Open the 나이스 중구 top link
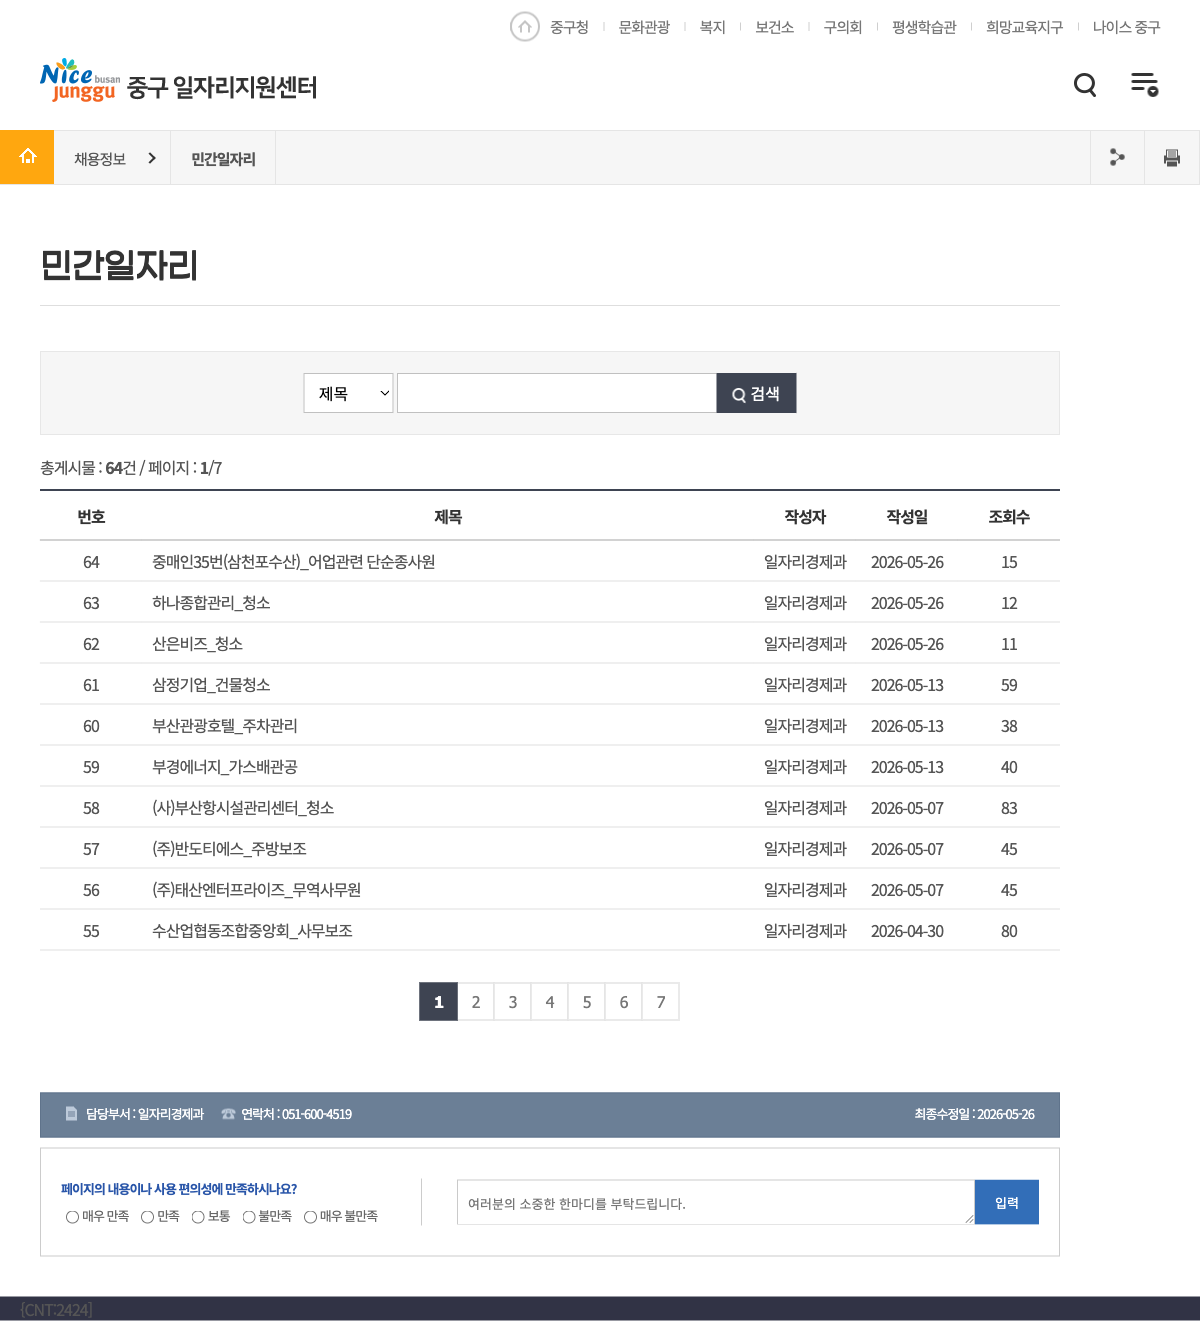The image size is (1200, 1321). pos(1126,27)
